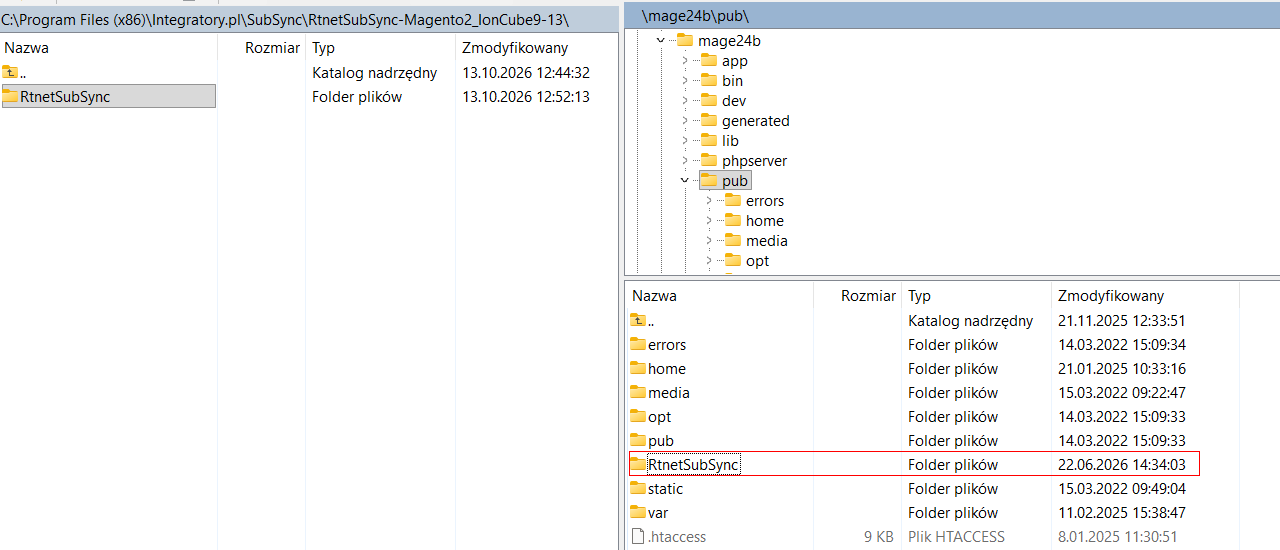1280x550 pixels.
Task: Expand the lib tree node
Action: click(685, 140)
